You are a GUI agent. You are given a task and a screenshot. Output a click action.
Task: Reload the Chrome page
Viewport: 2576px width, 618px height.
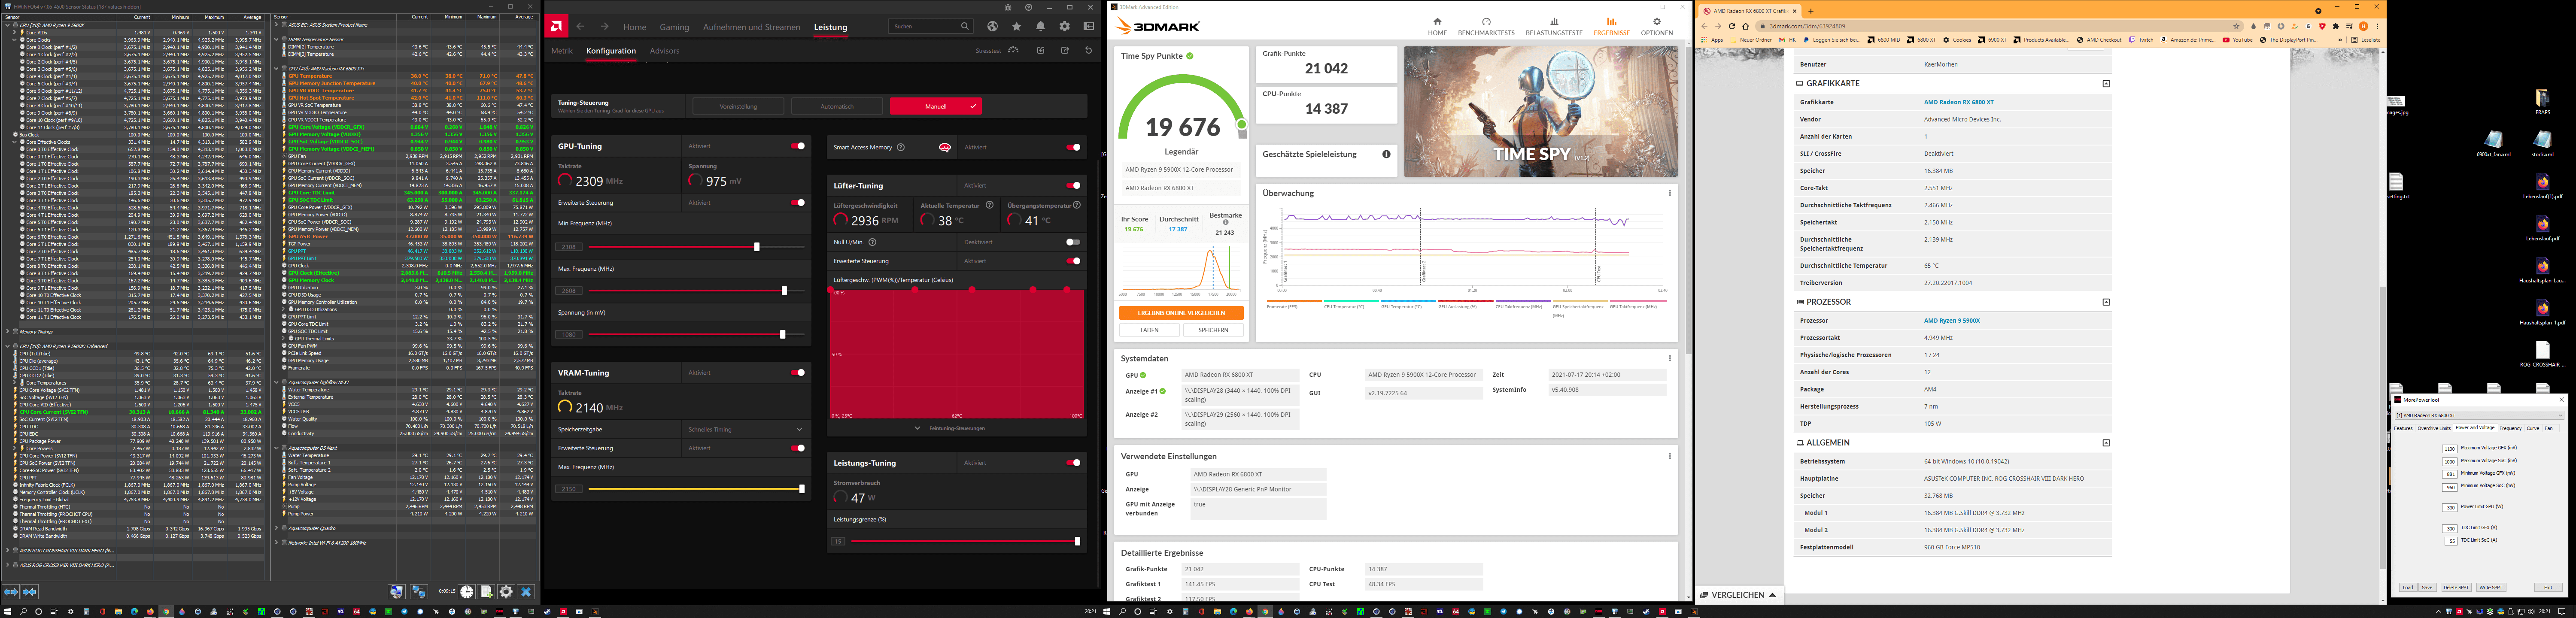1732,26
